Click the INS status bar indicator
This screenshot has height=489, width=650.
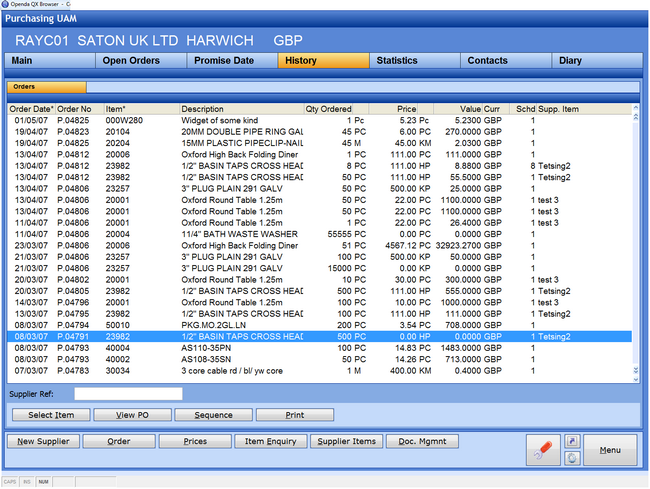pos(27,482)
